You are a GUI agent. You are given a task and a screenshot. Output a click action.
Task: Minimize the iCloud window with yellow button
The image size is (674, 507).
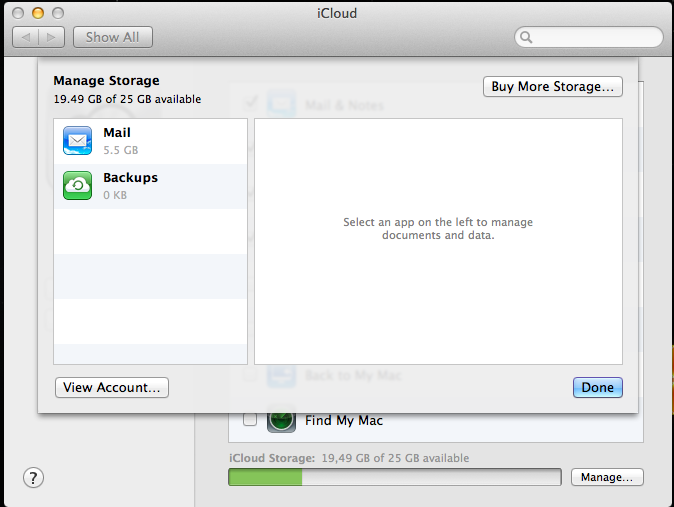38,13
